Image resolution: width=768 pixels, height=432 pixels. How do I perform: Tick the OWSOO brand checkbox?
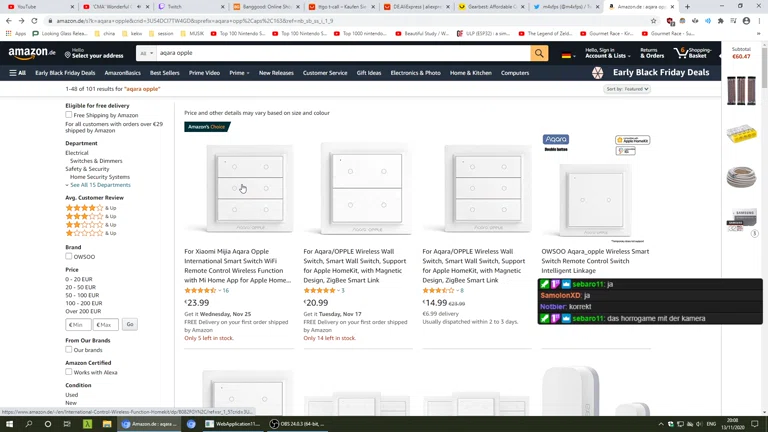click(69, 256)
